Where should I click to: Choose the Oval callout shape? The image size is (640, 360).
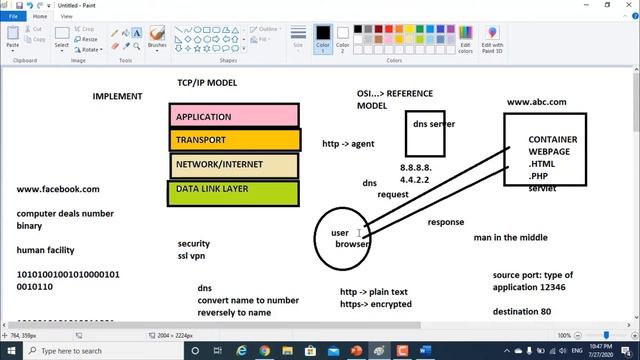[226, 49]
